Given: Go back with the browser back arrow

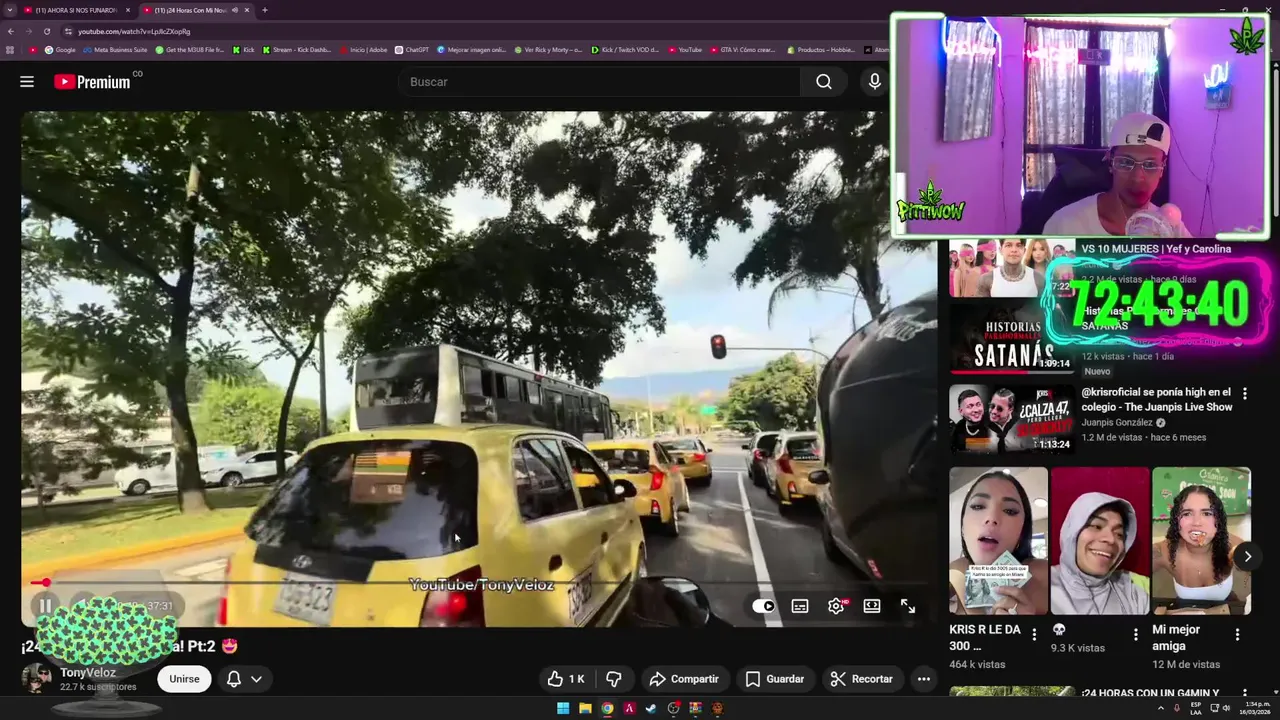Looking at the screenshot, I should point(10,31).
